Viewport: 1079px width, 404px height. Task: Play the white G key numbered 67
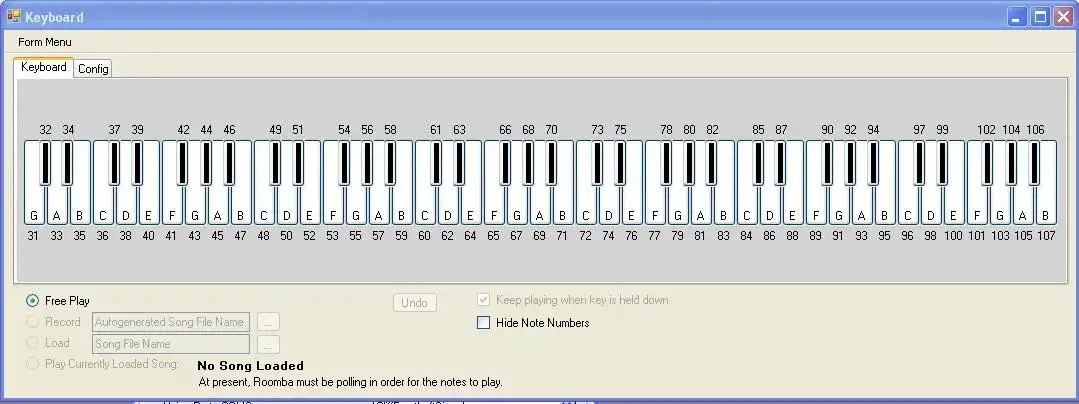[517, 206]
